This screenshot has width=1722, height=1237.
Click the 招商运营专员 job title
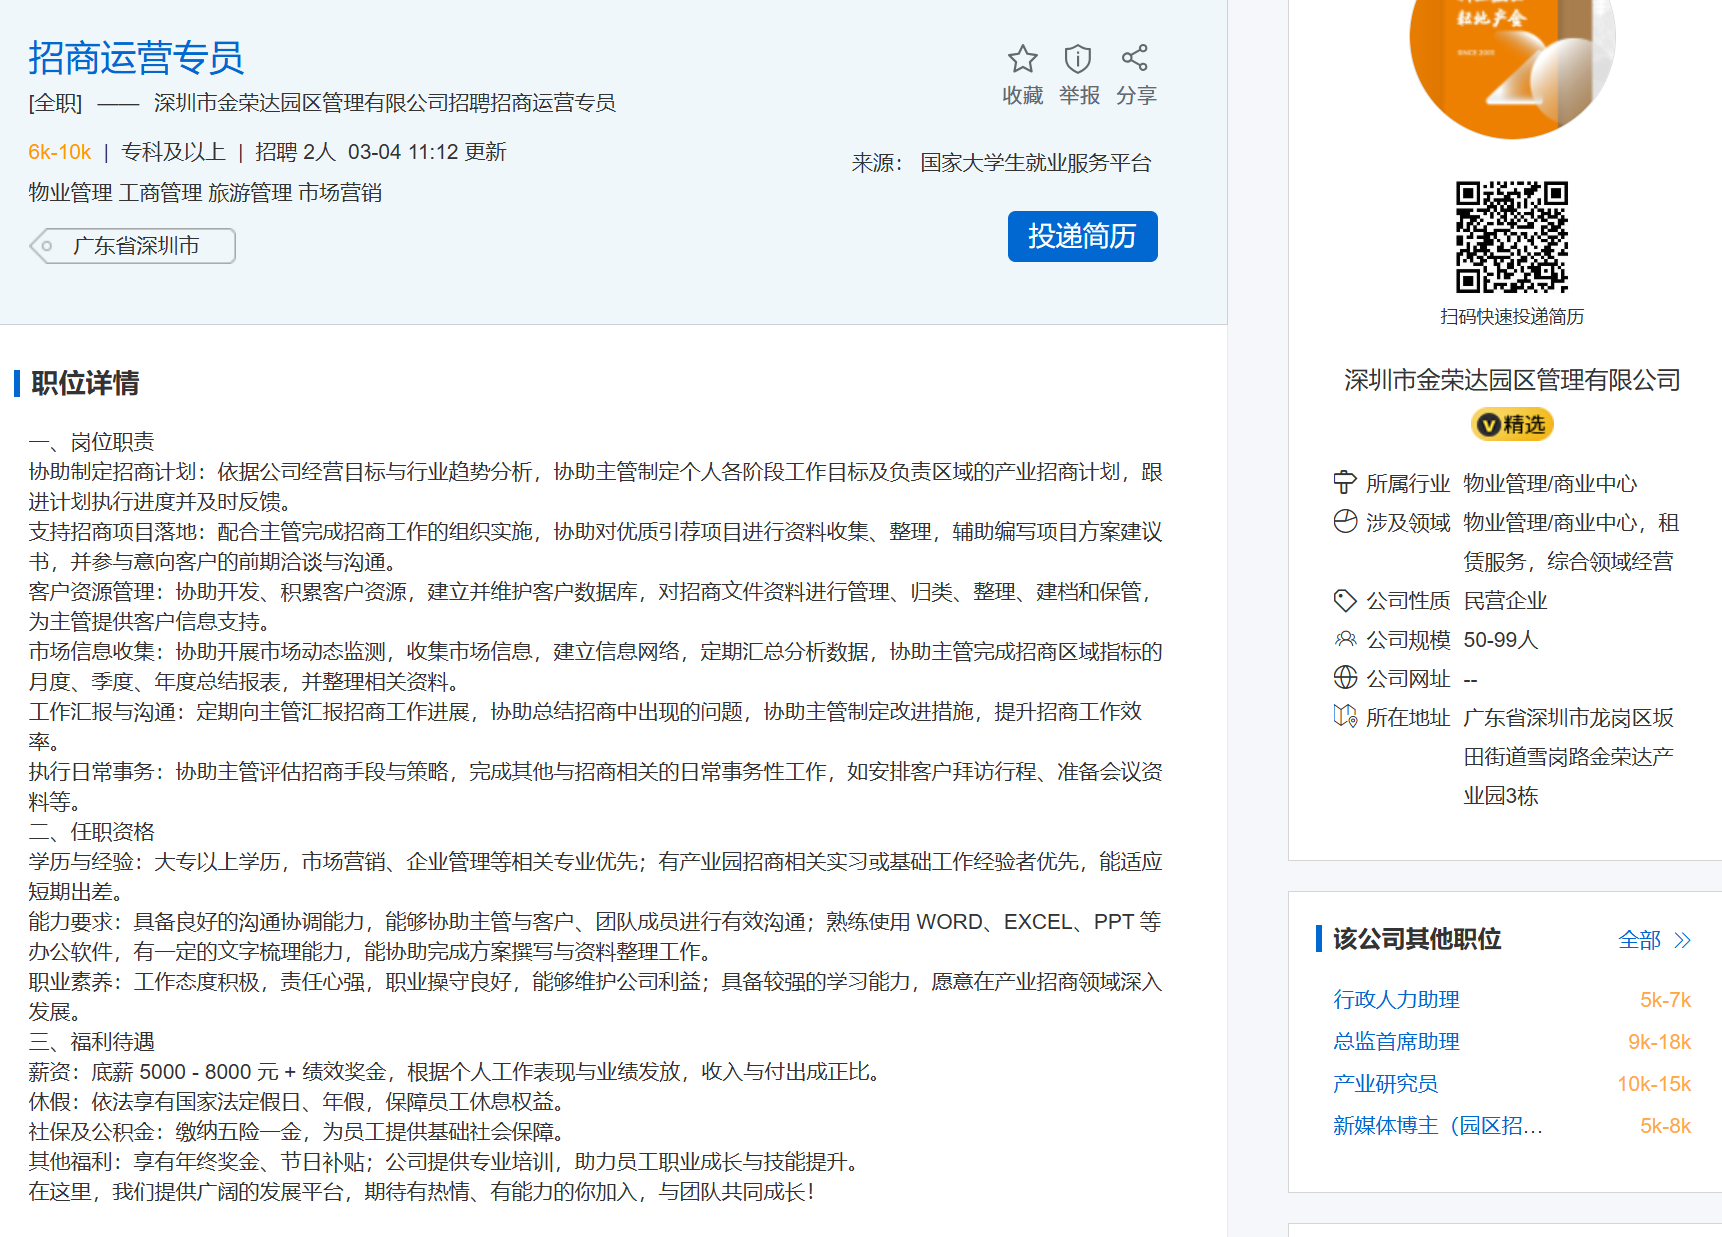click(x=136, y=58)
